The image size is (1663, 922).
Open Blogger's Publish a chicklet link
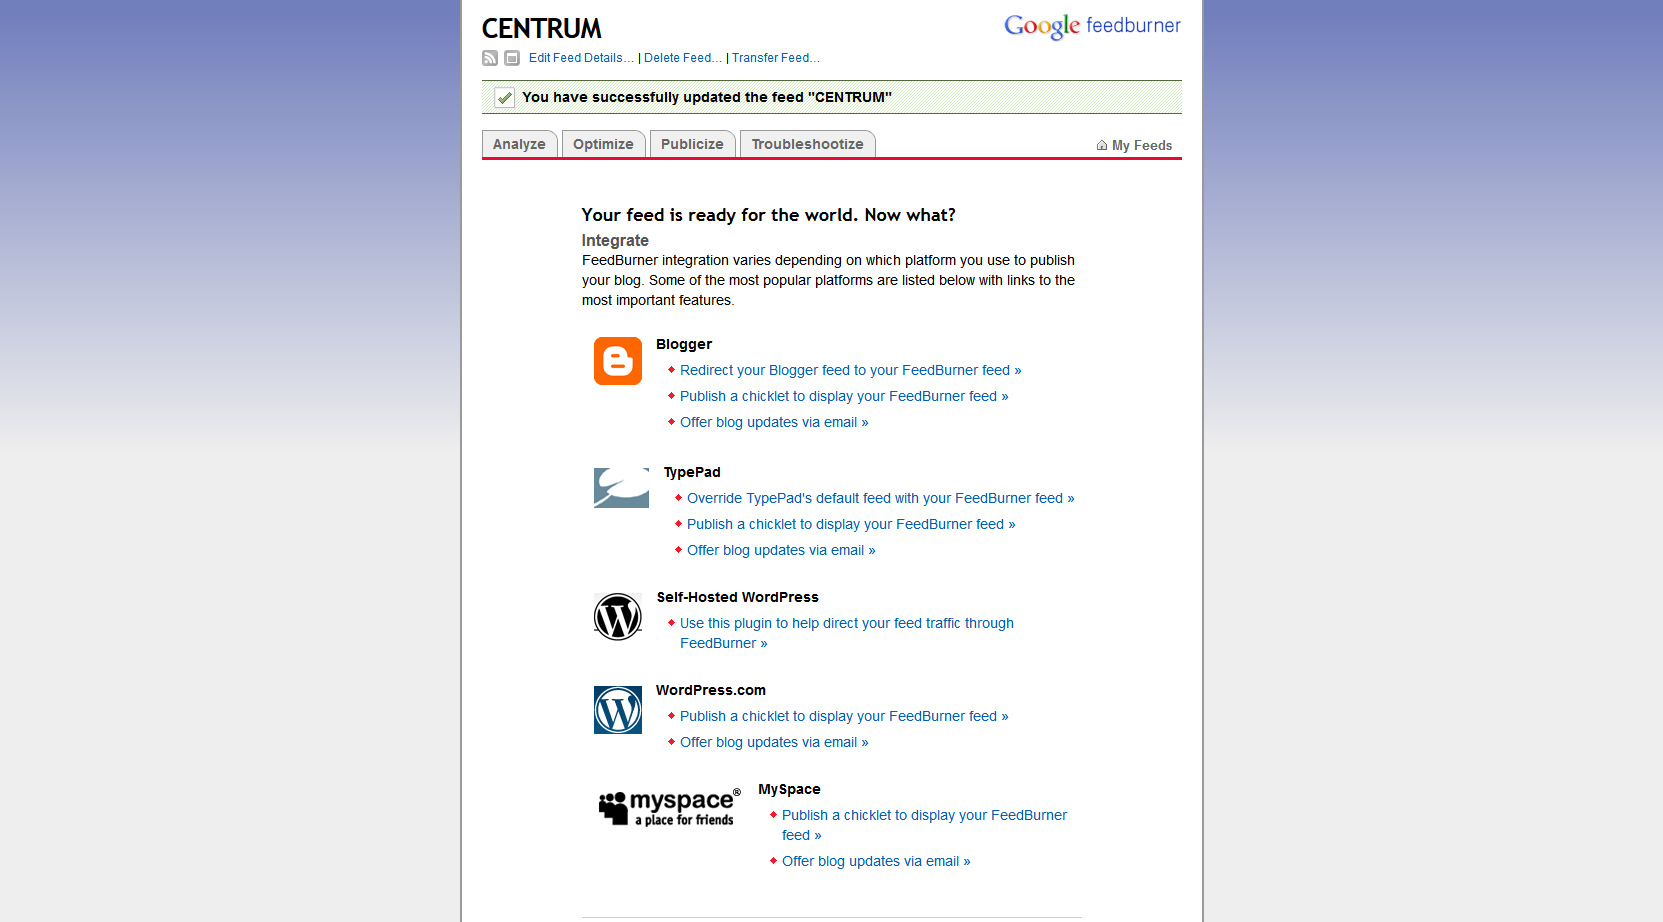coord(844,396)
